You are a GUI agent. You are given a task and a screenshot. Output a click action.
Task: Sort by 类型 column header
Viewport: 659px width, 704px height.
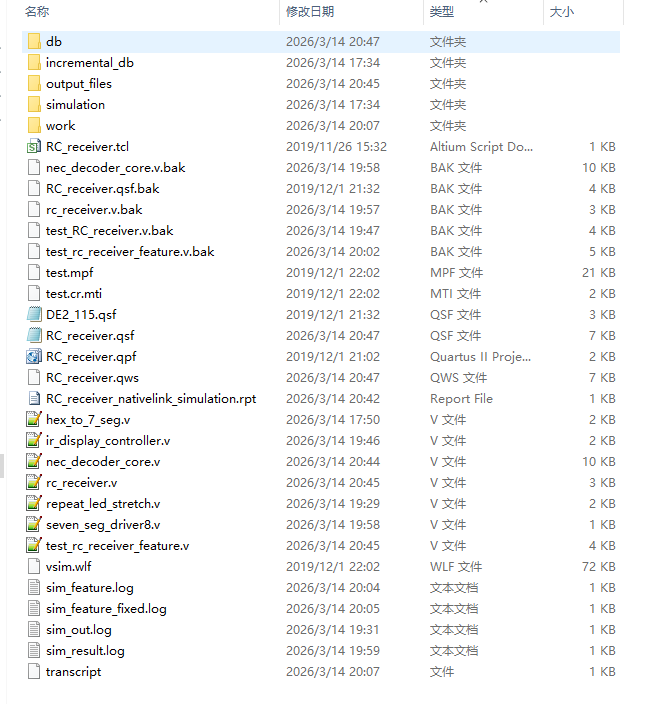(442, 12)
